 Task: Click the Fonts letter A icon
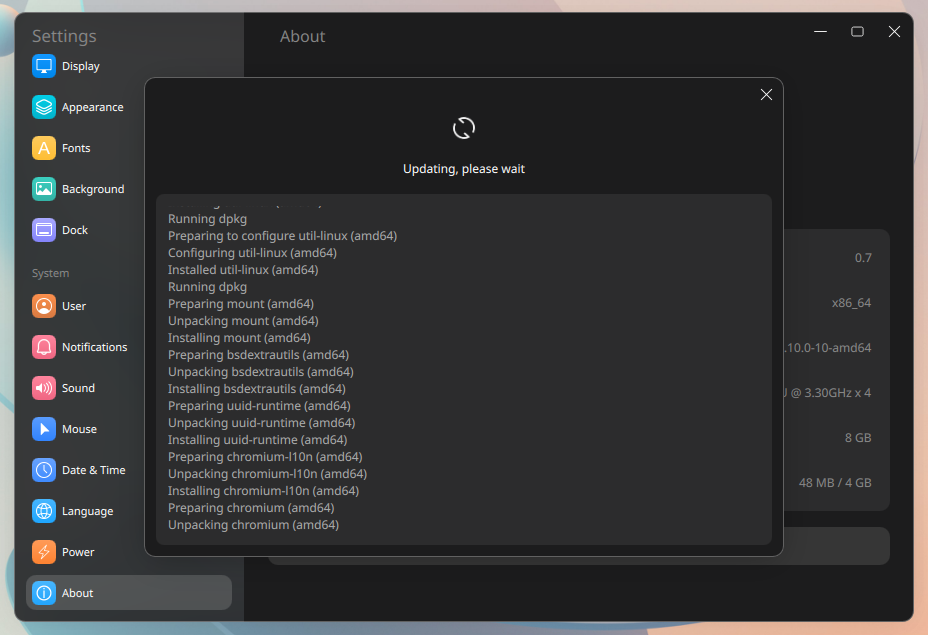tap(44, 148)
